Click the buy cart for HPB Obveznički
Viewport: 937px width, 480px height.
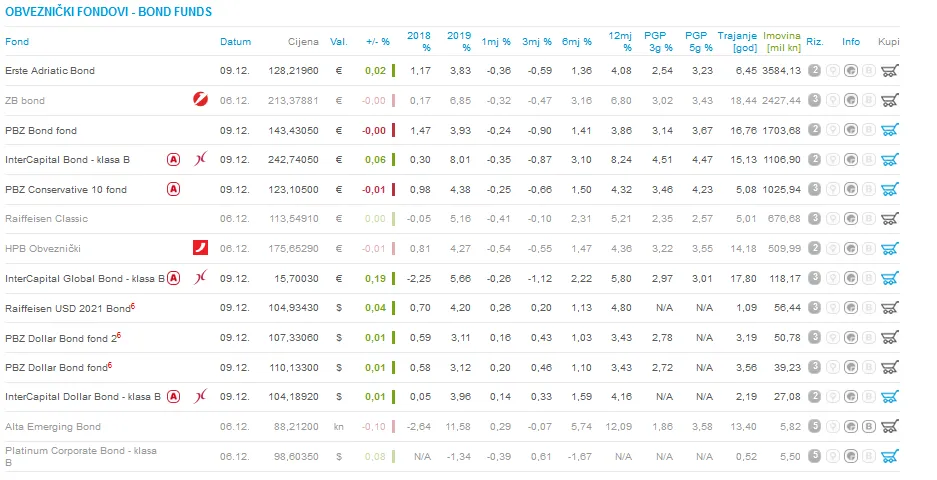(889, 249)
